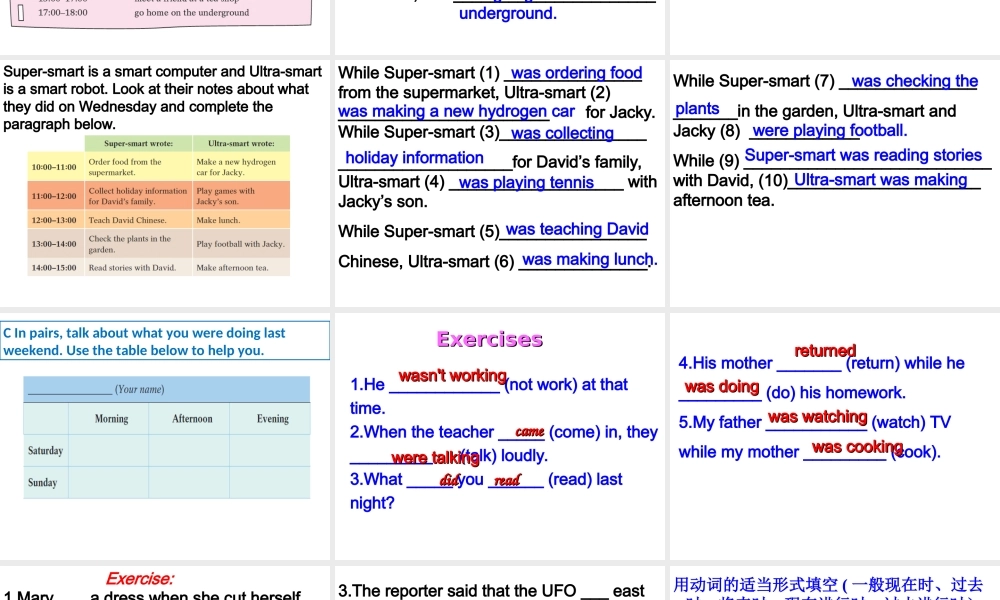Select the slide starting 'While Super-smart (1)'
The height and width of the screenshot is (600, 1000).
click(499, 182)
